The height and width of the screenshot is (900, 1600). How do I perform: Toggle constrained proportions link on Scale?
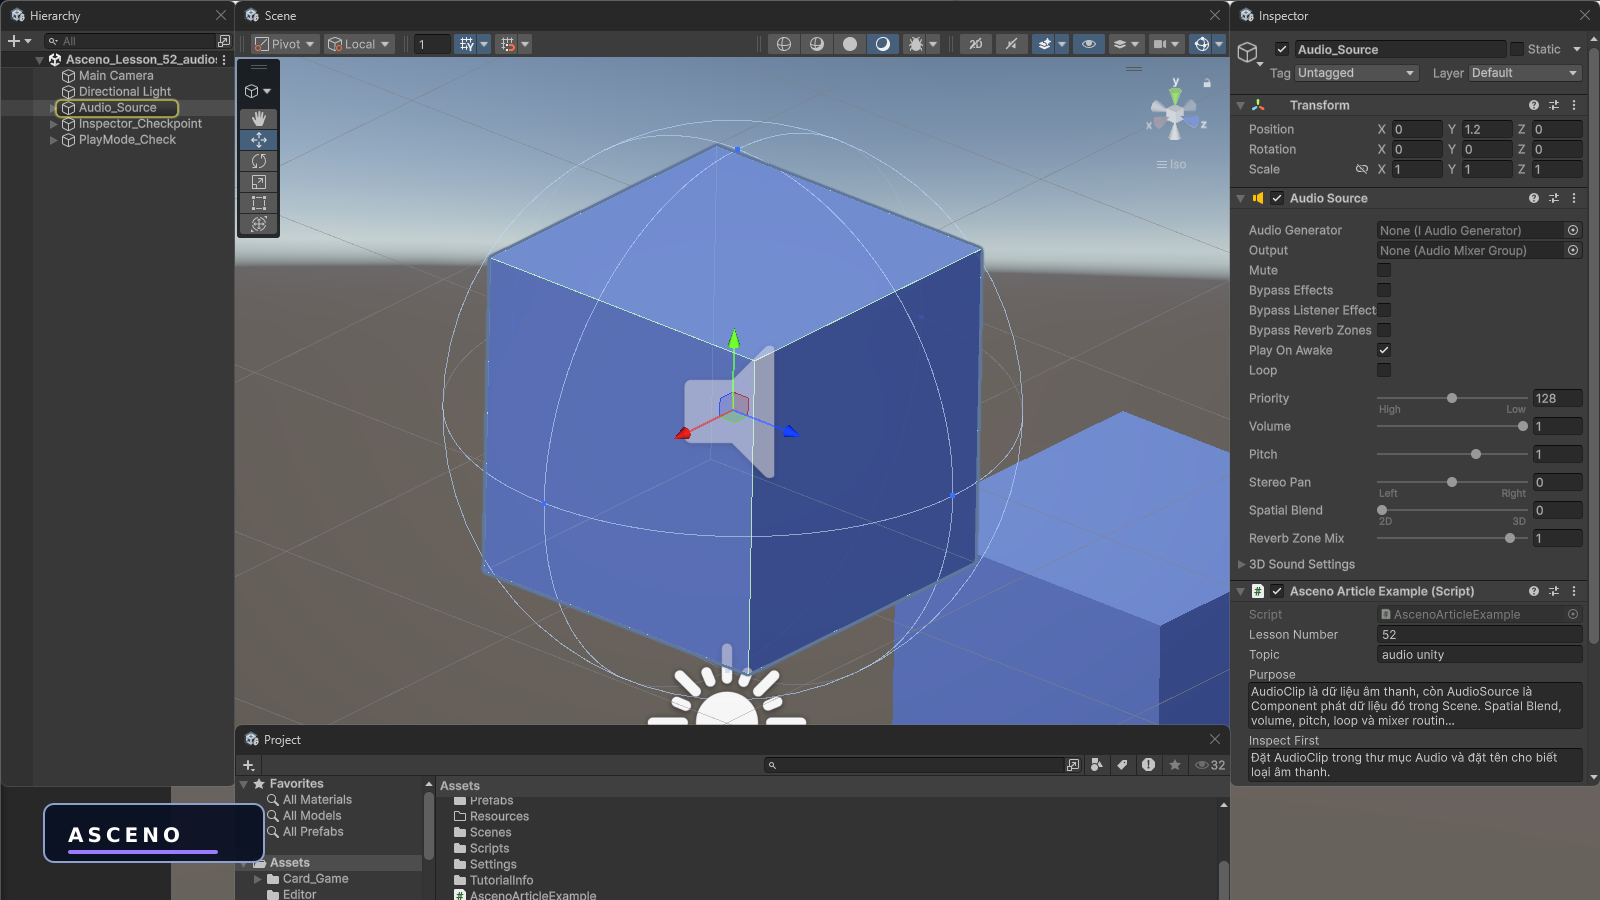[x=1362, y=169]
